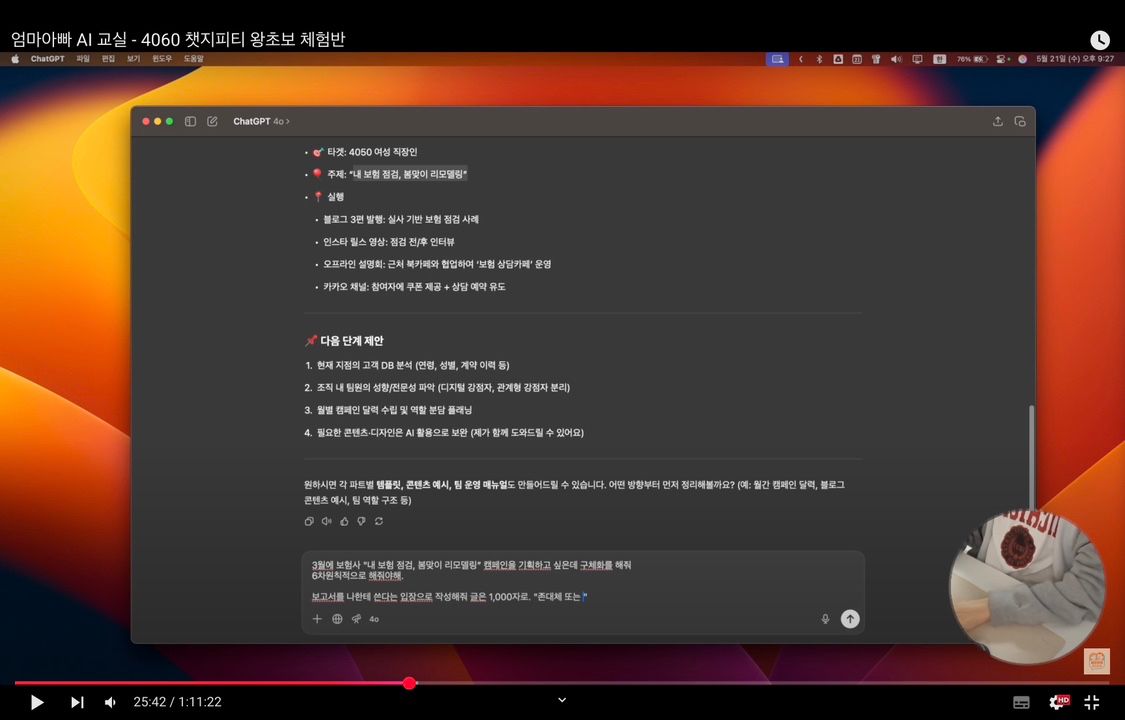Read the response aloud with speaker icon
This screenshot has width=1125, height=720.
click(x=326, y=521)
